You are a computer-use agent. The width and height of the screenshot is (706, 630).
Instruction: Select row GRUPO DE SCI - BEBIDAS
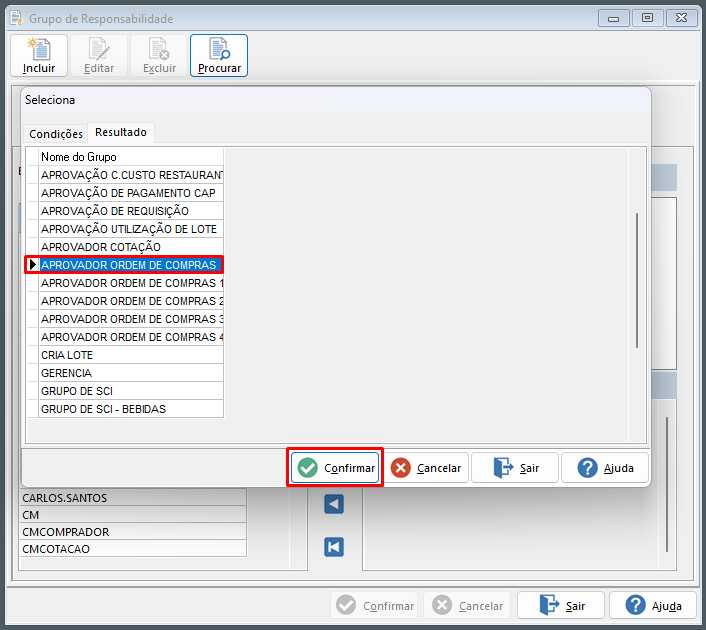[x=131, y=409]
